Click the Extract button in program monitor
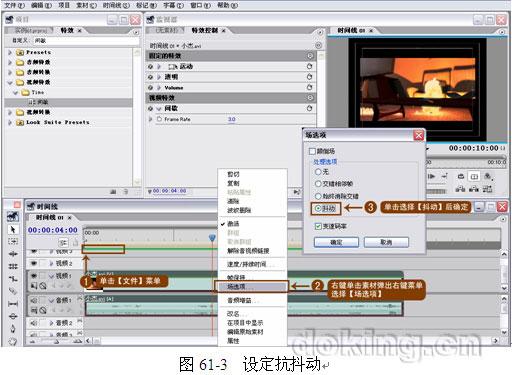Image resolution: width=512 pixels, height=375 pixels. 474,189
